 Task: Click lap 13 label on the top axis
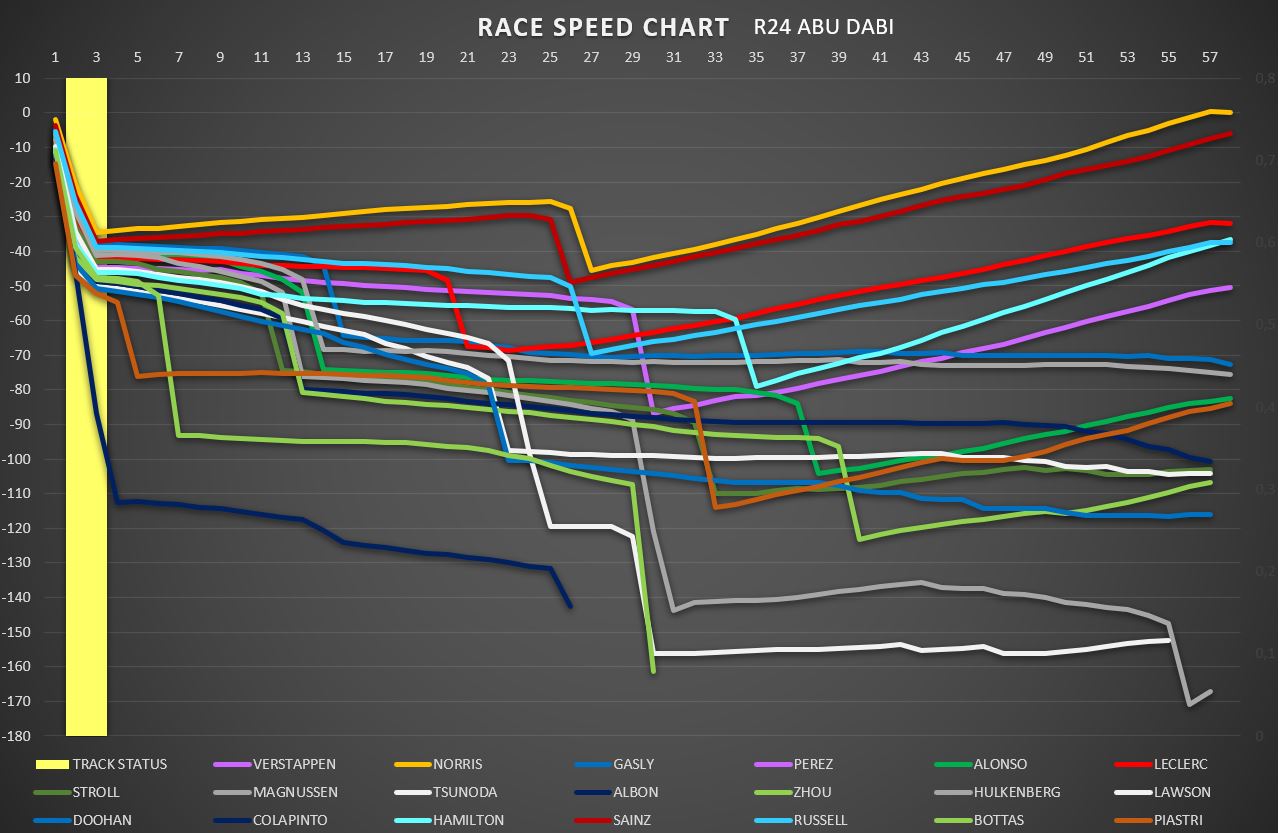pos(302,57)
